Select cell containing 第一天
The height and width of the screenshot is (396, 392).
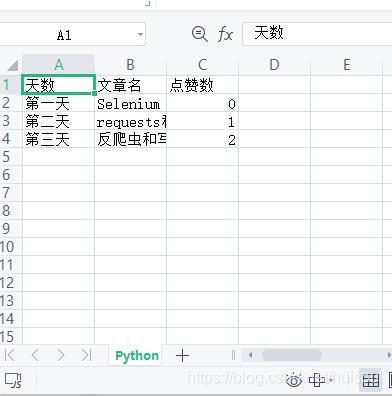[59, 103]
